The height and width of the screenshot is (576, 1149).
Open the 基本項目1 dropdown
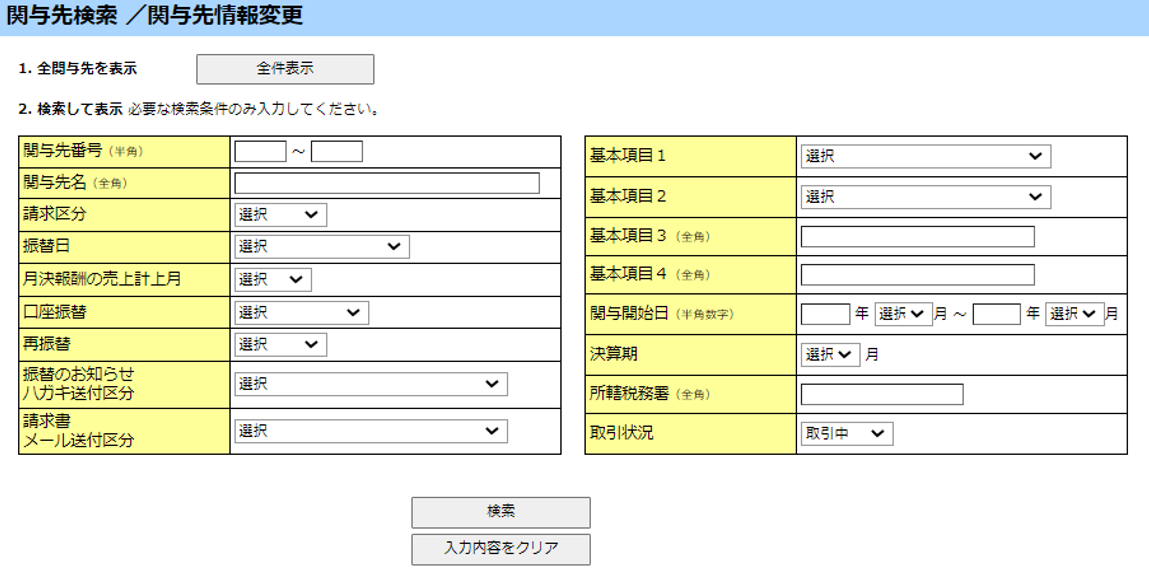tap(925, 157)
